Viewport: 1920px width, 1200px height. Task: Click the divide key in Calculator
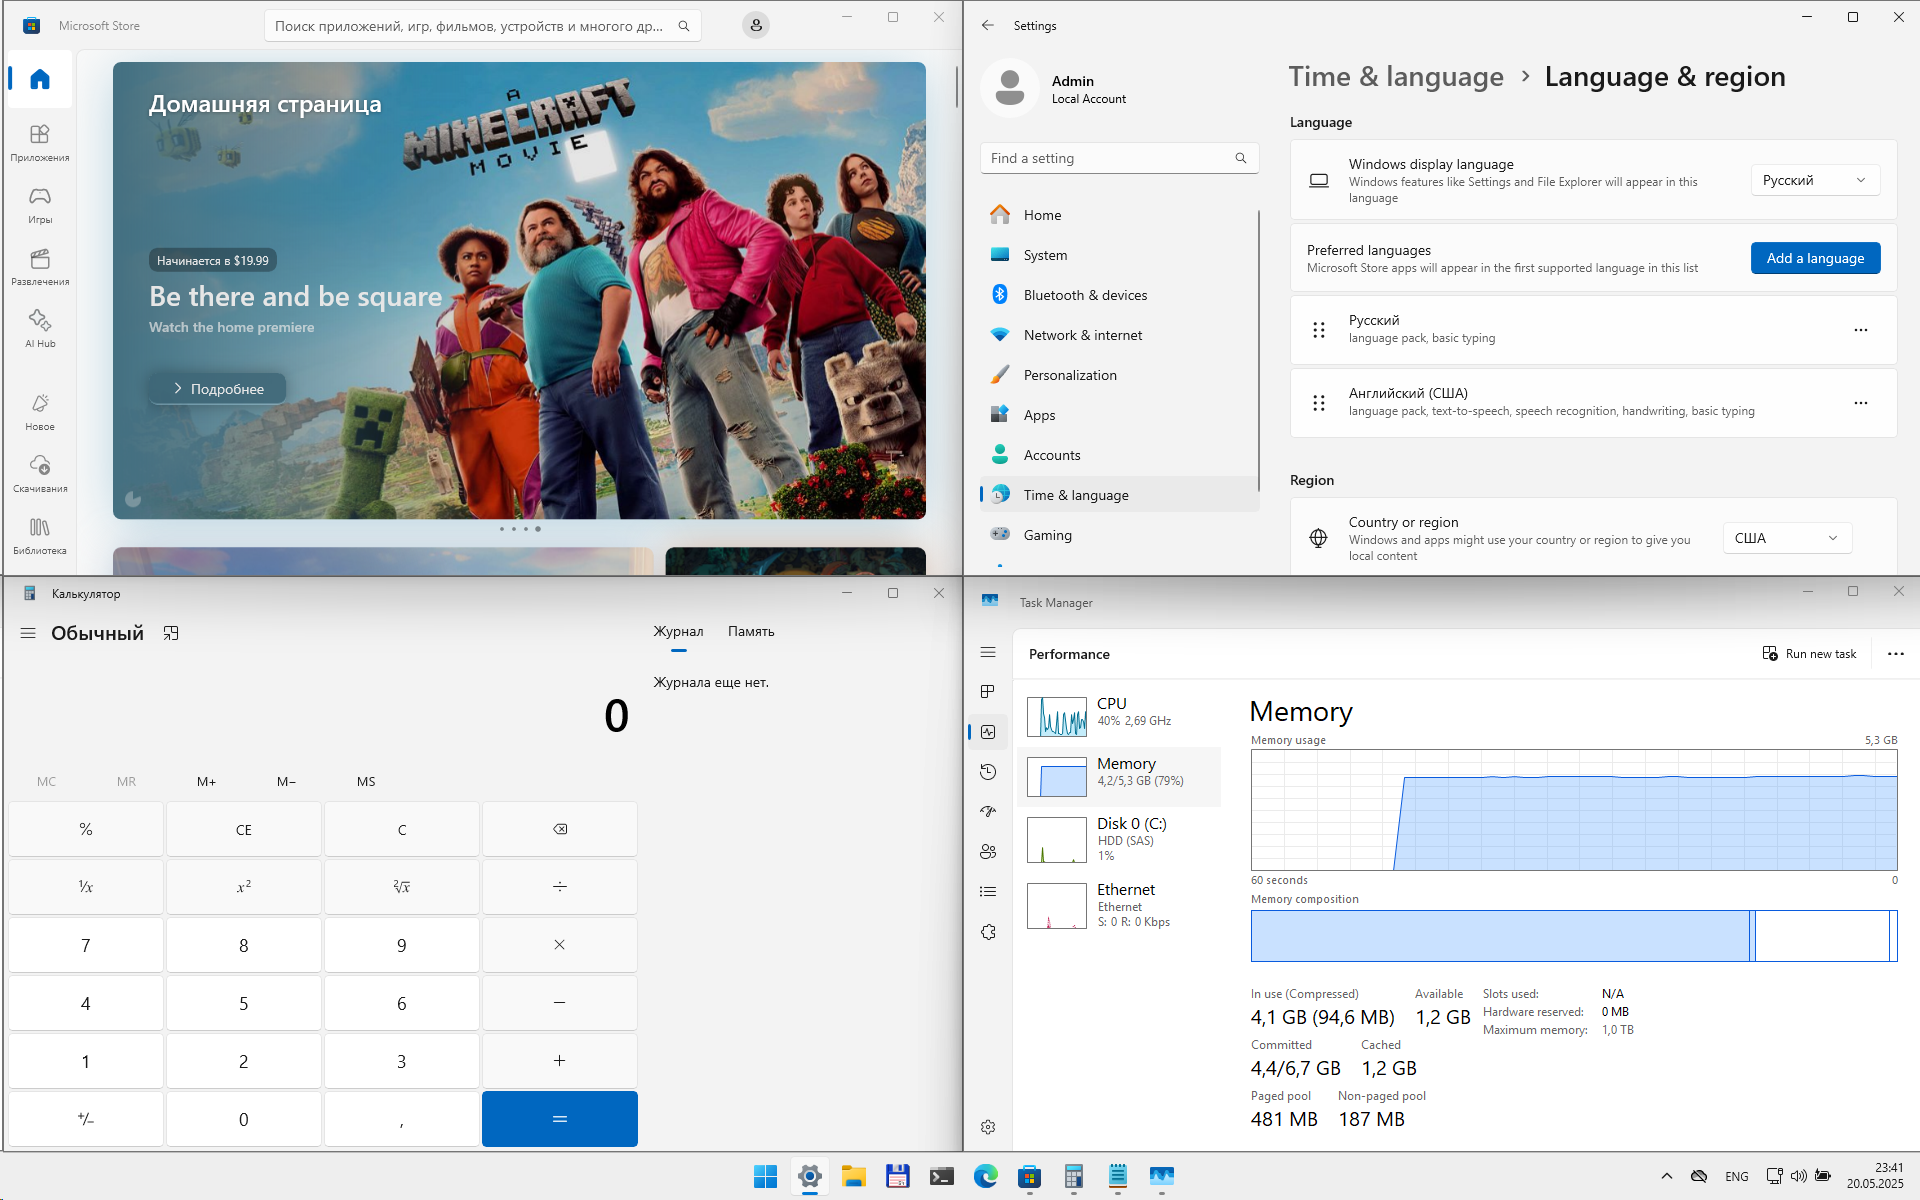[x=560, y=887]
